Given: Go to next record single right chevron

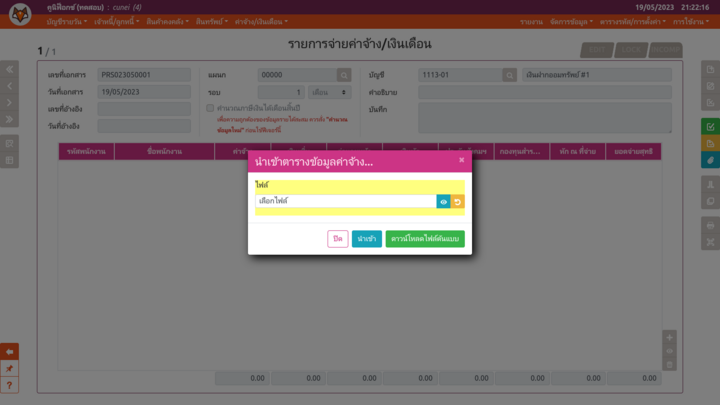Looking at the screenshot, I should [x=10, y=102].
